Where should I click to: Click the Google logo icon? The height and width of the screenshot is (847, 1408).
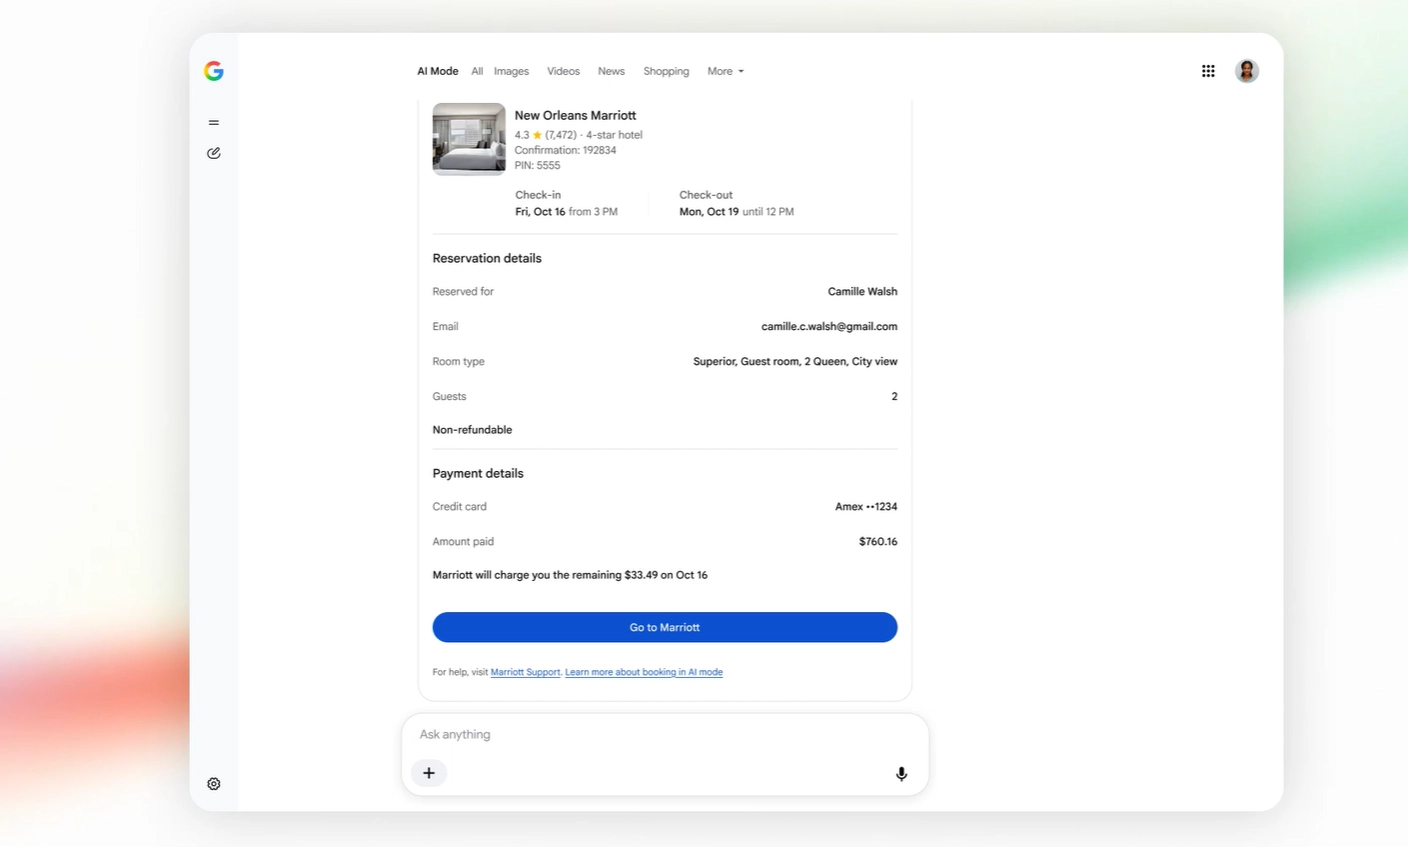(x=213, y=71)
